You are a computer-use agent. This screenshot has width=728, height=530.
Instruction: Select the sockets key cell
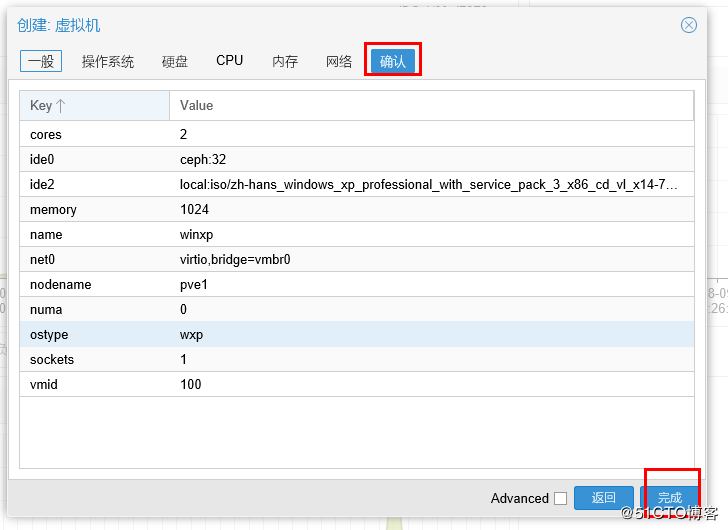95,360
